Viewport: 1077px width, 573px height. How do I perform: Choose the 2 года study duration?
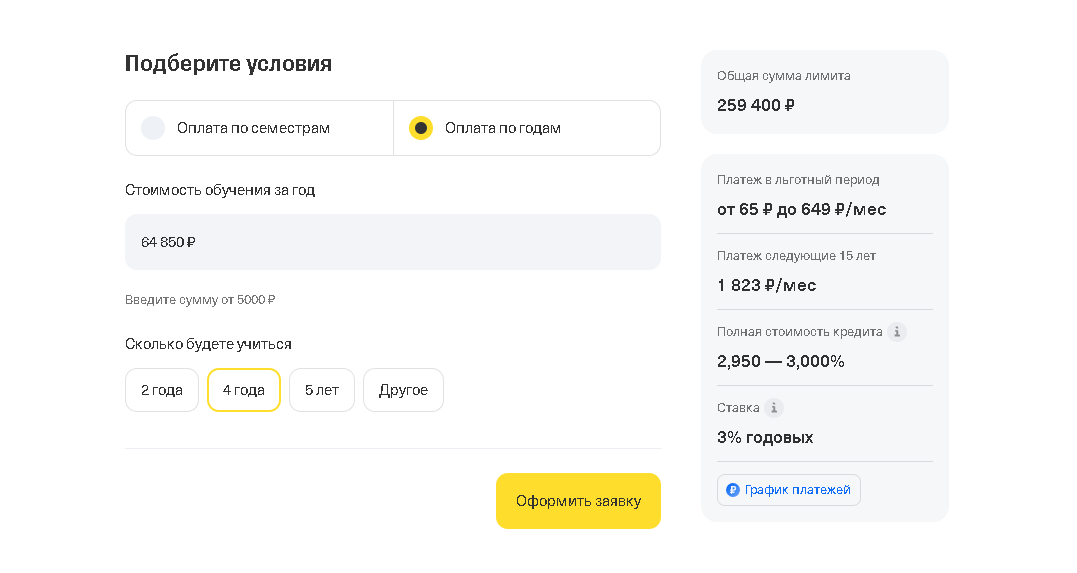[162, 390]
